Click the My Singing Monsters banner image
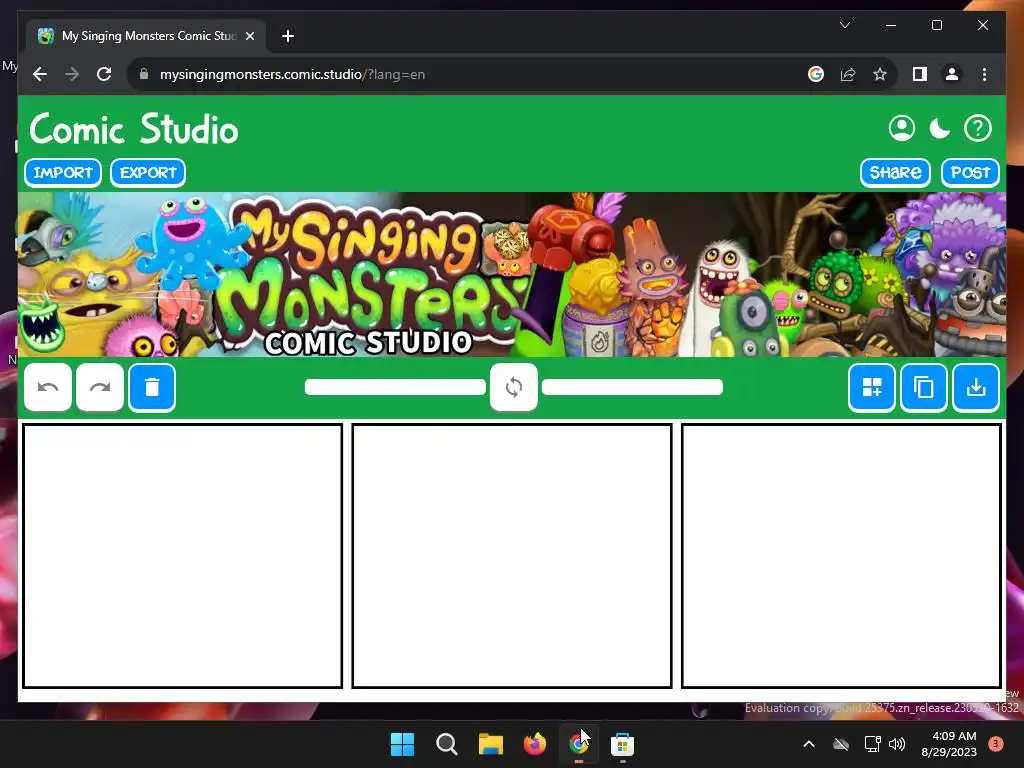Image resolution: width=1024 pixels, height=768 pixels. click(x=512, y=274)
